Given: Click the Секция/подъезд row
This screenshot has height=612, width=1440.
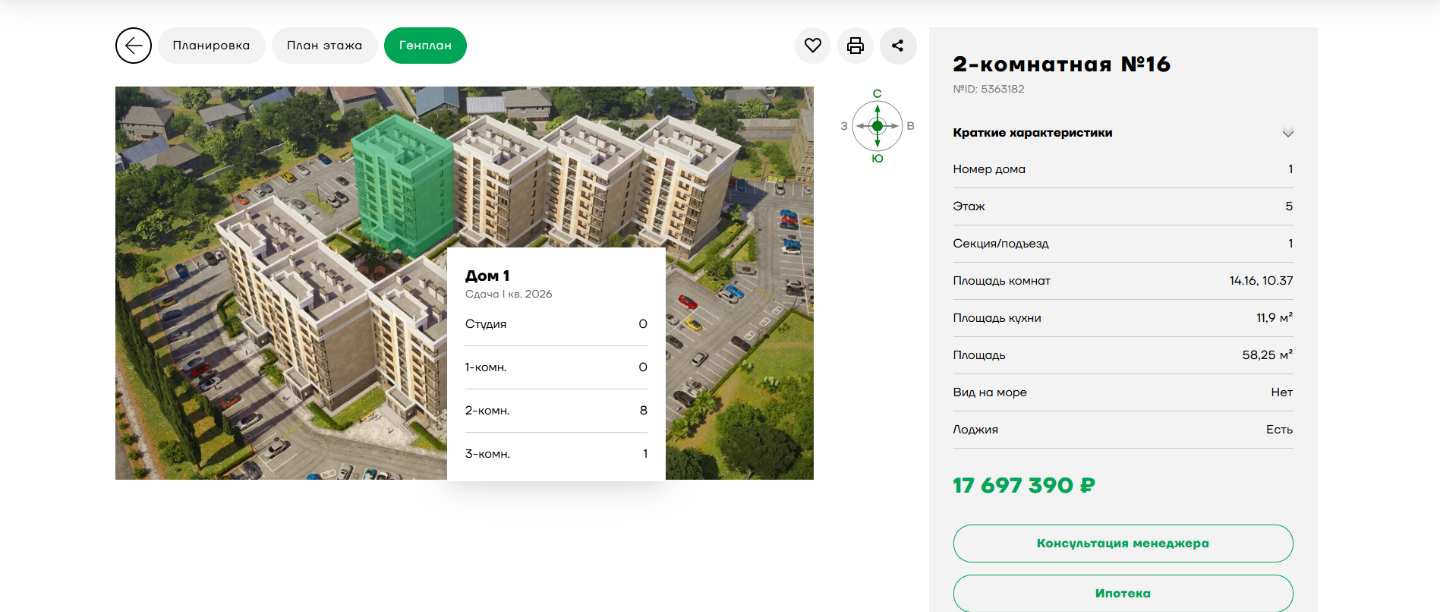Looking at the screenshot, I should click(x=1123, y=243).
